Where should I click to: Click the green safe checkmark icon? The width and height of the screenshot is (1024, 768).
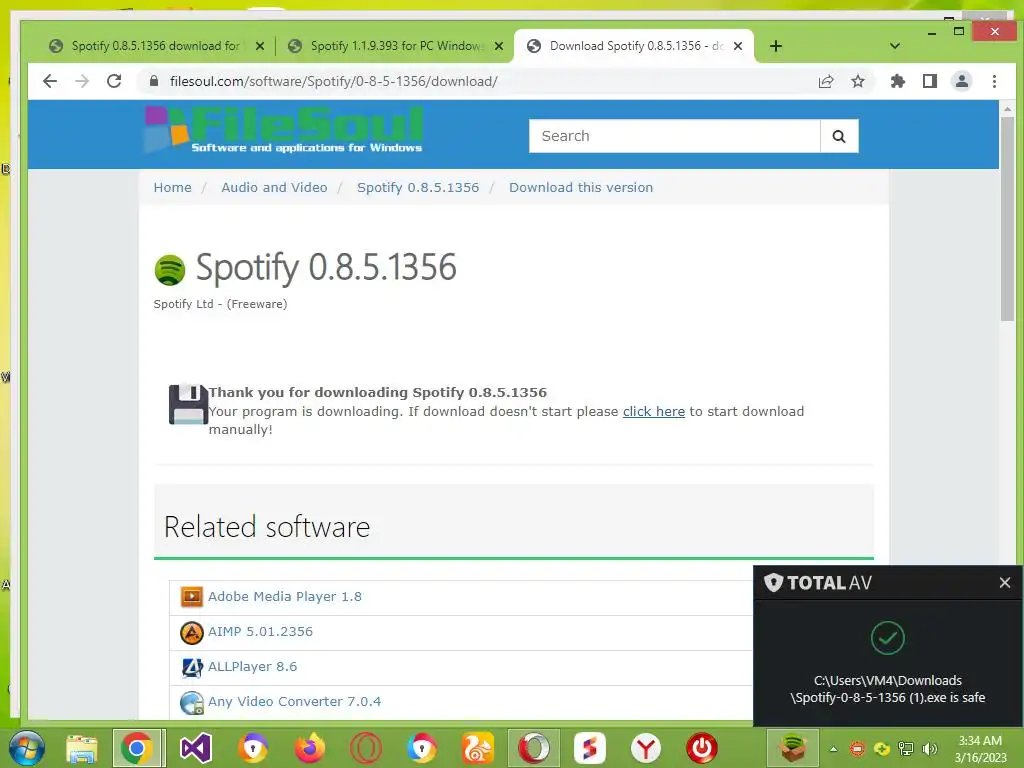click(888, 638)
